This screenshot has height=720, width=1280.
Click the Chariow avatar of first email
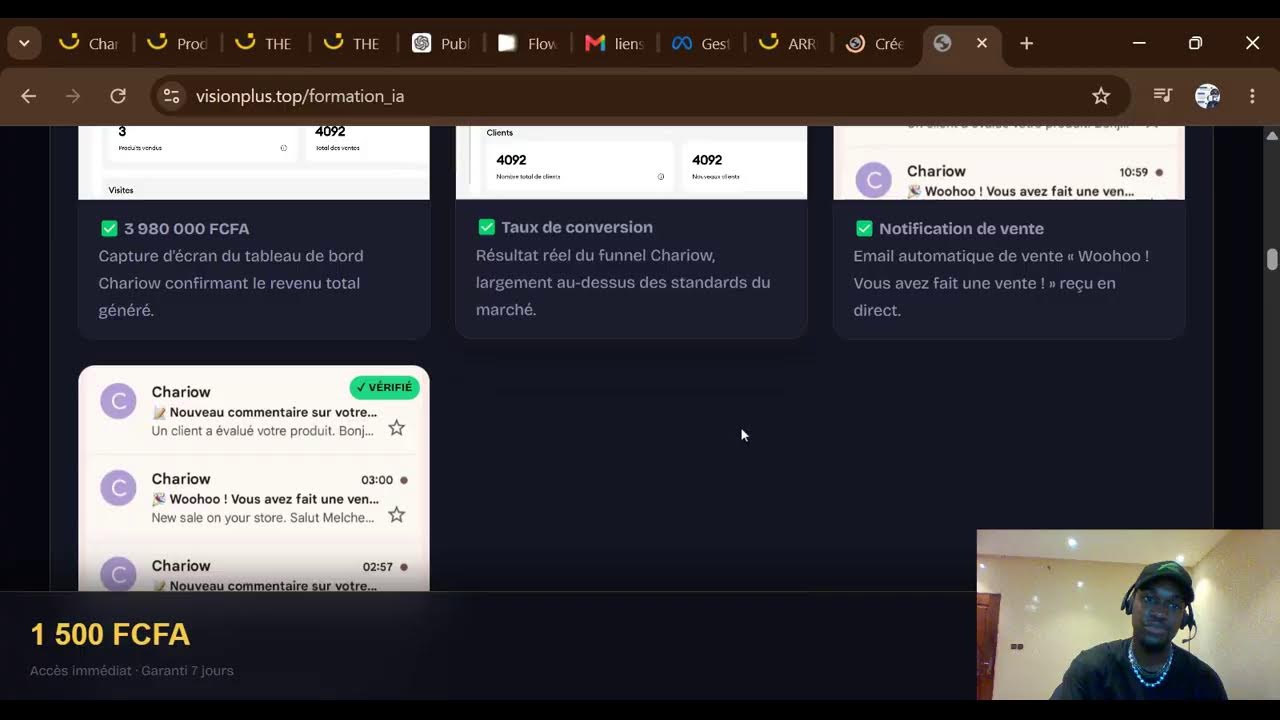point(118,401)
